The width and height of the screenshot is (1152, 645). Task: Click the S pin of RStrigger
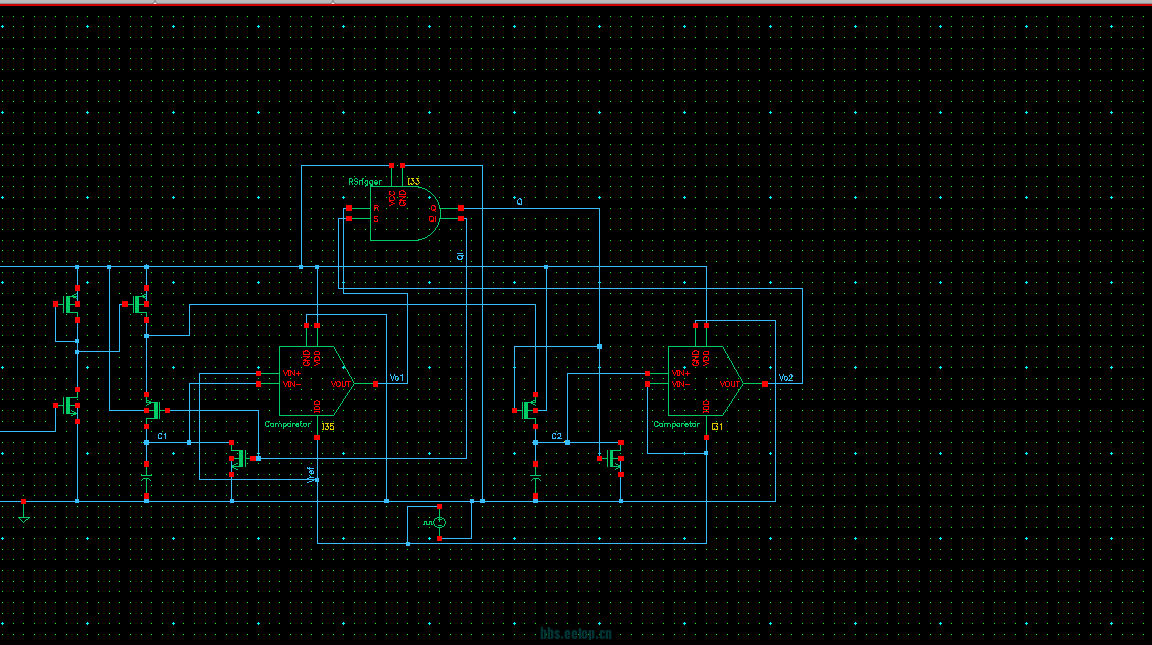tap(350, 219)
